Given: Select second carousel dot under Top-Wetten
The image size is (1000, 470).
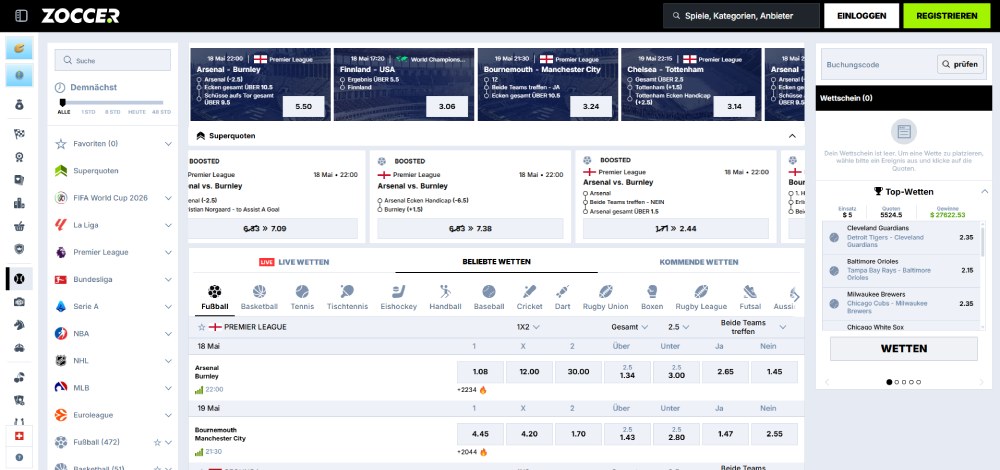Looking at the screenshot, I should (897, 382).
